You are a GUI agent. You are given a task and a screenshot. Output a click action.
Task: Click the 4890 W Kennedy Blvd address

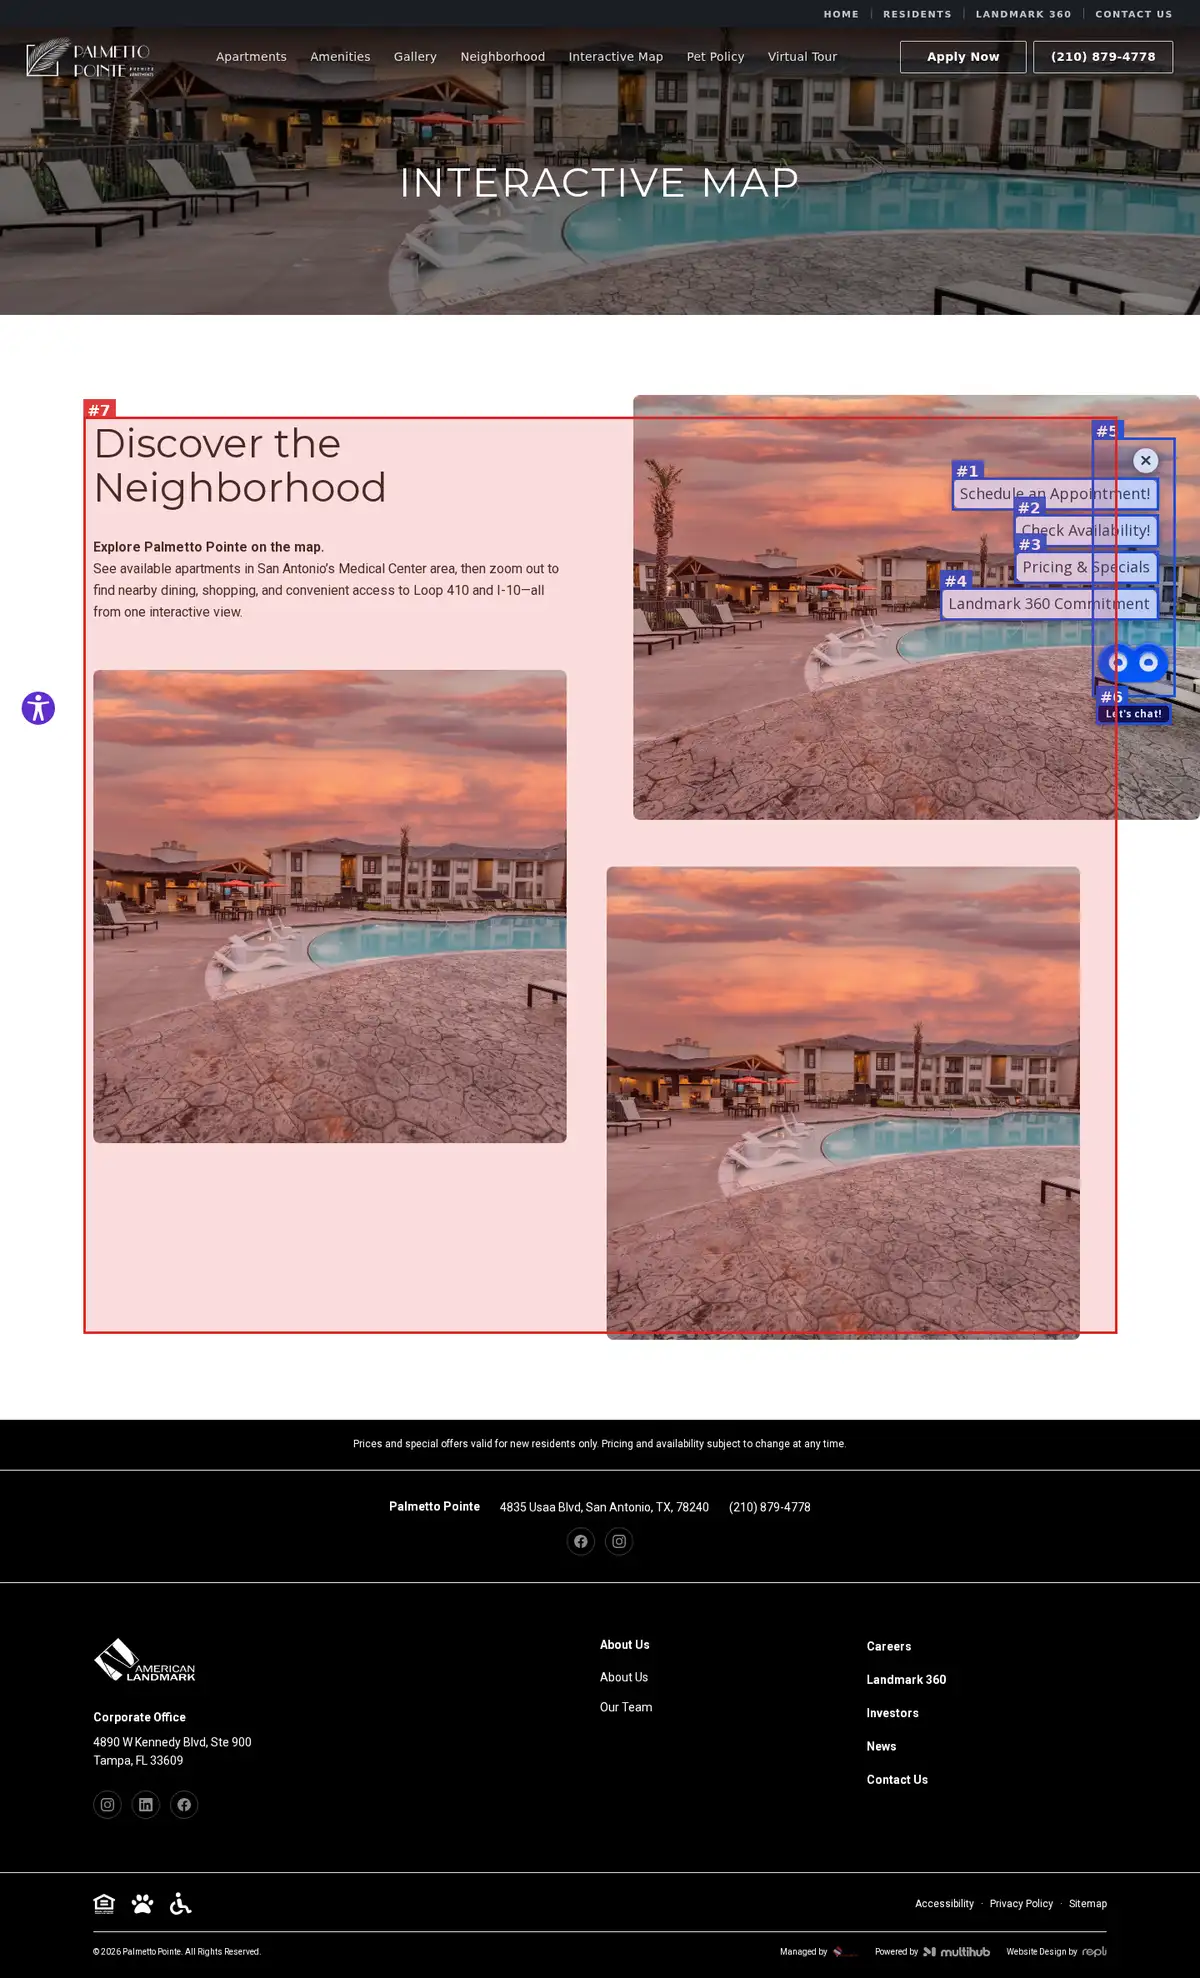pyautogui.click(x=172, y=1751)
